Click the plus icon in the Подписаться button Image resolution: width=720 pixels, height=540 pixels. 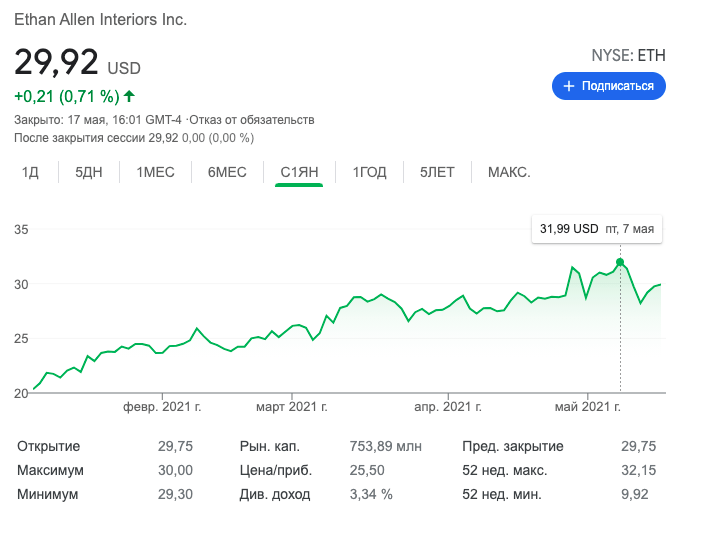tap(568, 86)
